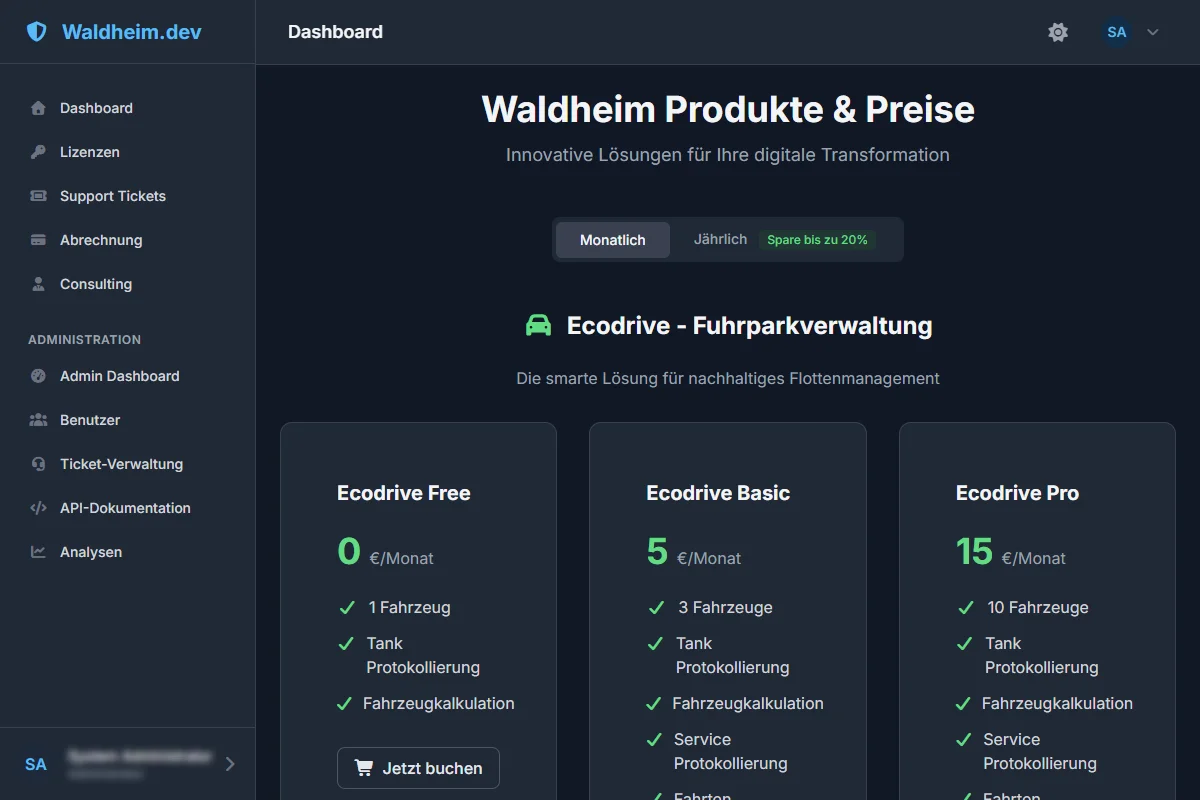This screenshot has height=800, width=1200.
Task: Click the Lizenzen key icon
Action: coord(38,152)
